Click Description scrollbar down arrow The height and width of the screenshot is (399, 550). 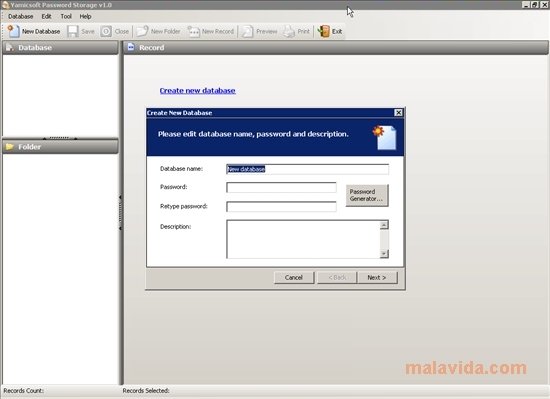point(384,253)
